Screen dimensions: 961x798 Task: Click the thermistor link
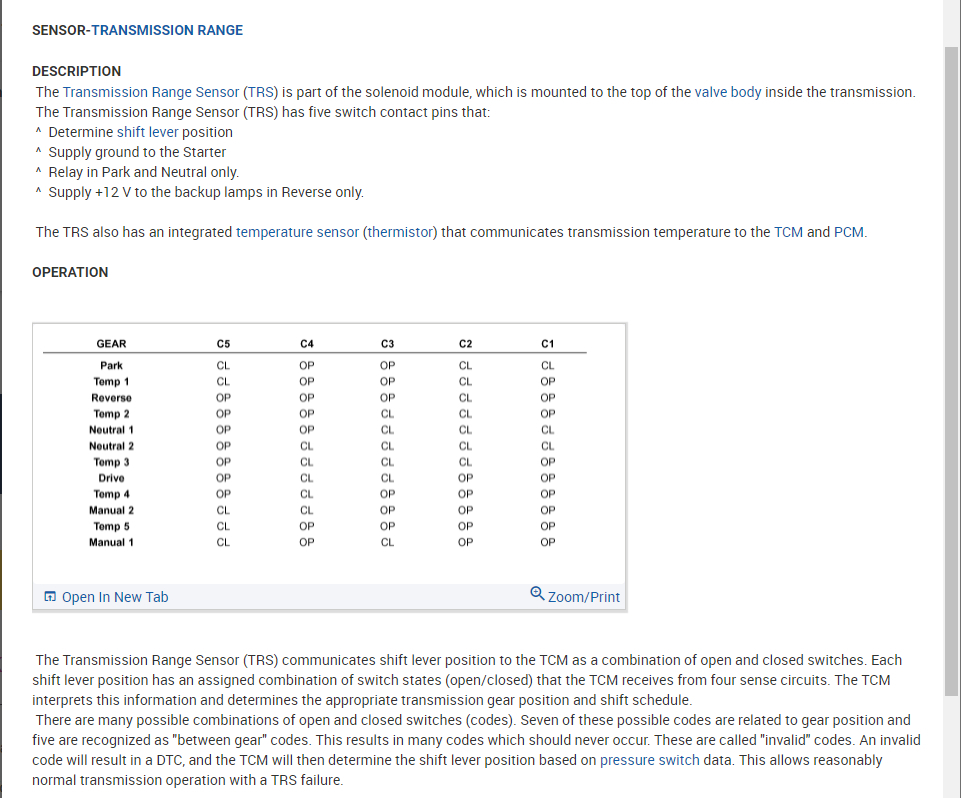[x=400, y=232]
